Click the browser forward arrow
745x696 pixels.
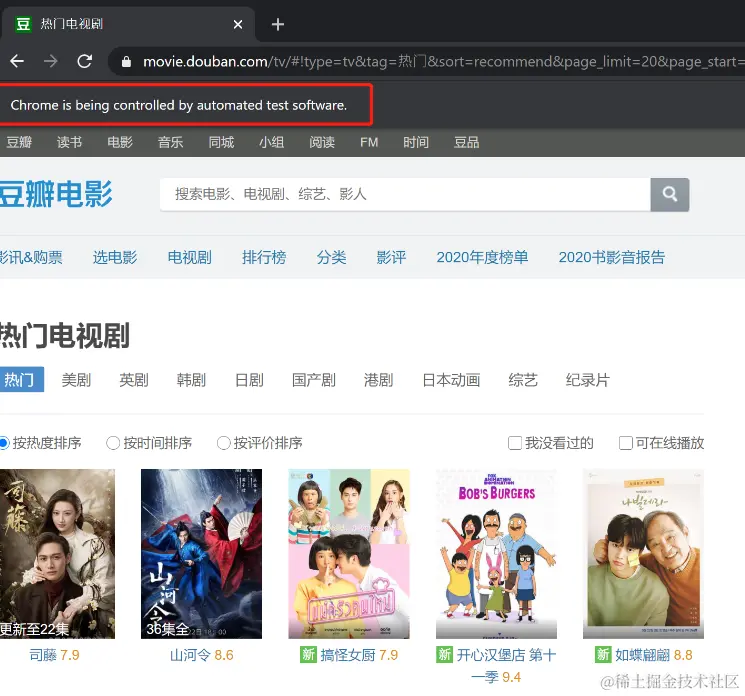[x=51, y=61]
